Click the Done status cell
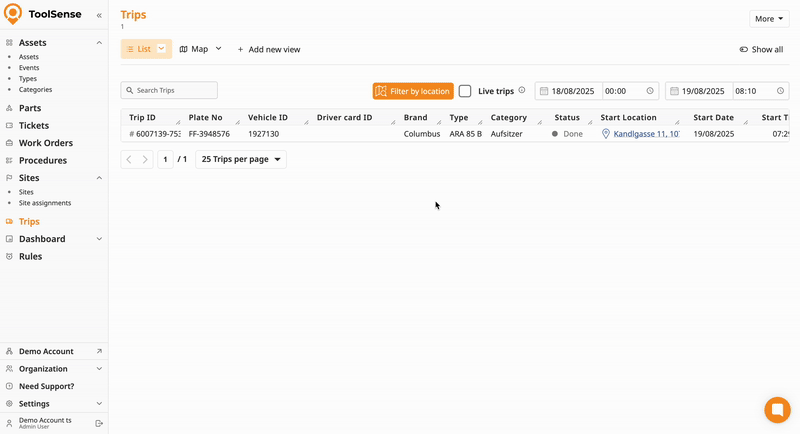The width and height of the screenshot is (800, 434). (x=567, y=134)
